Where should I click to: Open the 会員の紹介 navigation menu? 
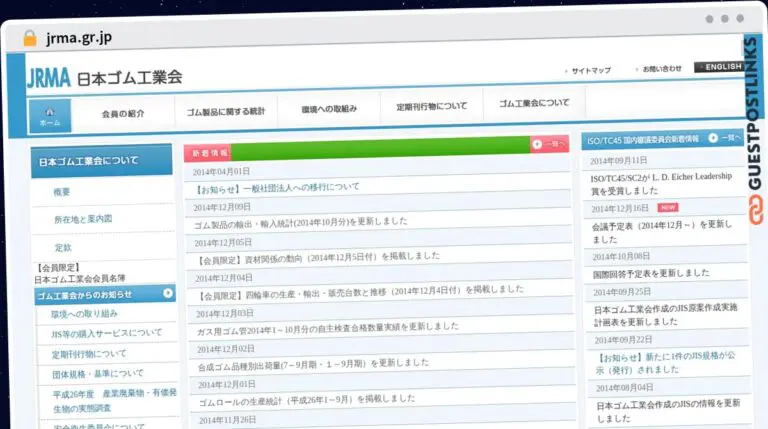[123, 113]
